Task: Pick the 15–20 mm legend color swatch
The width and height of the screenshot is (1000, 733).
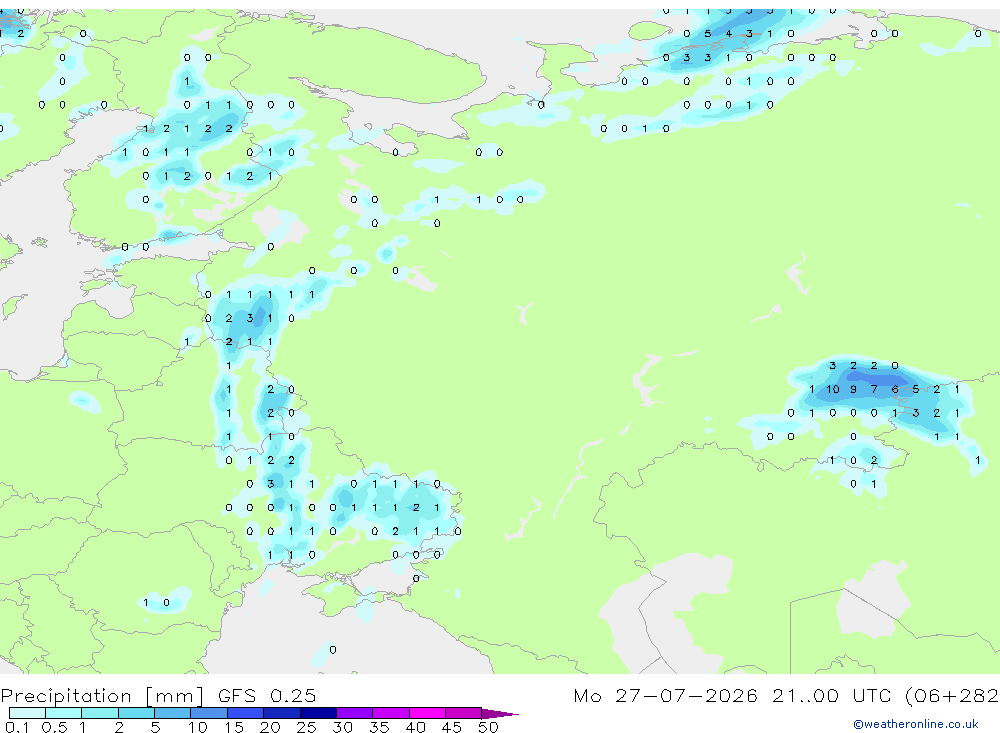Action: click(246, 713)
